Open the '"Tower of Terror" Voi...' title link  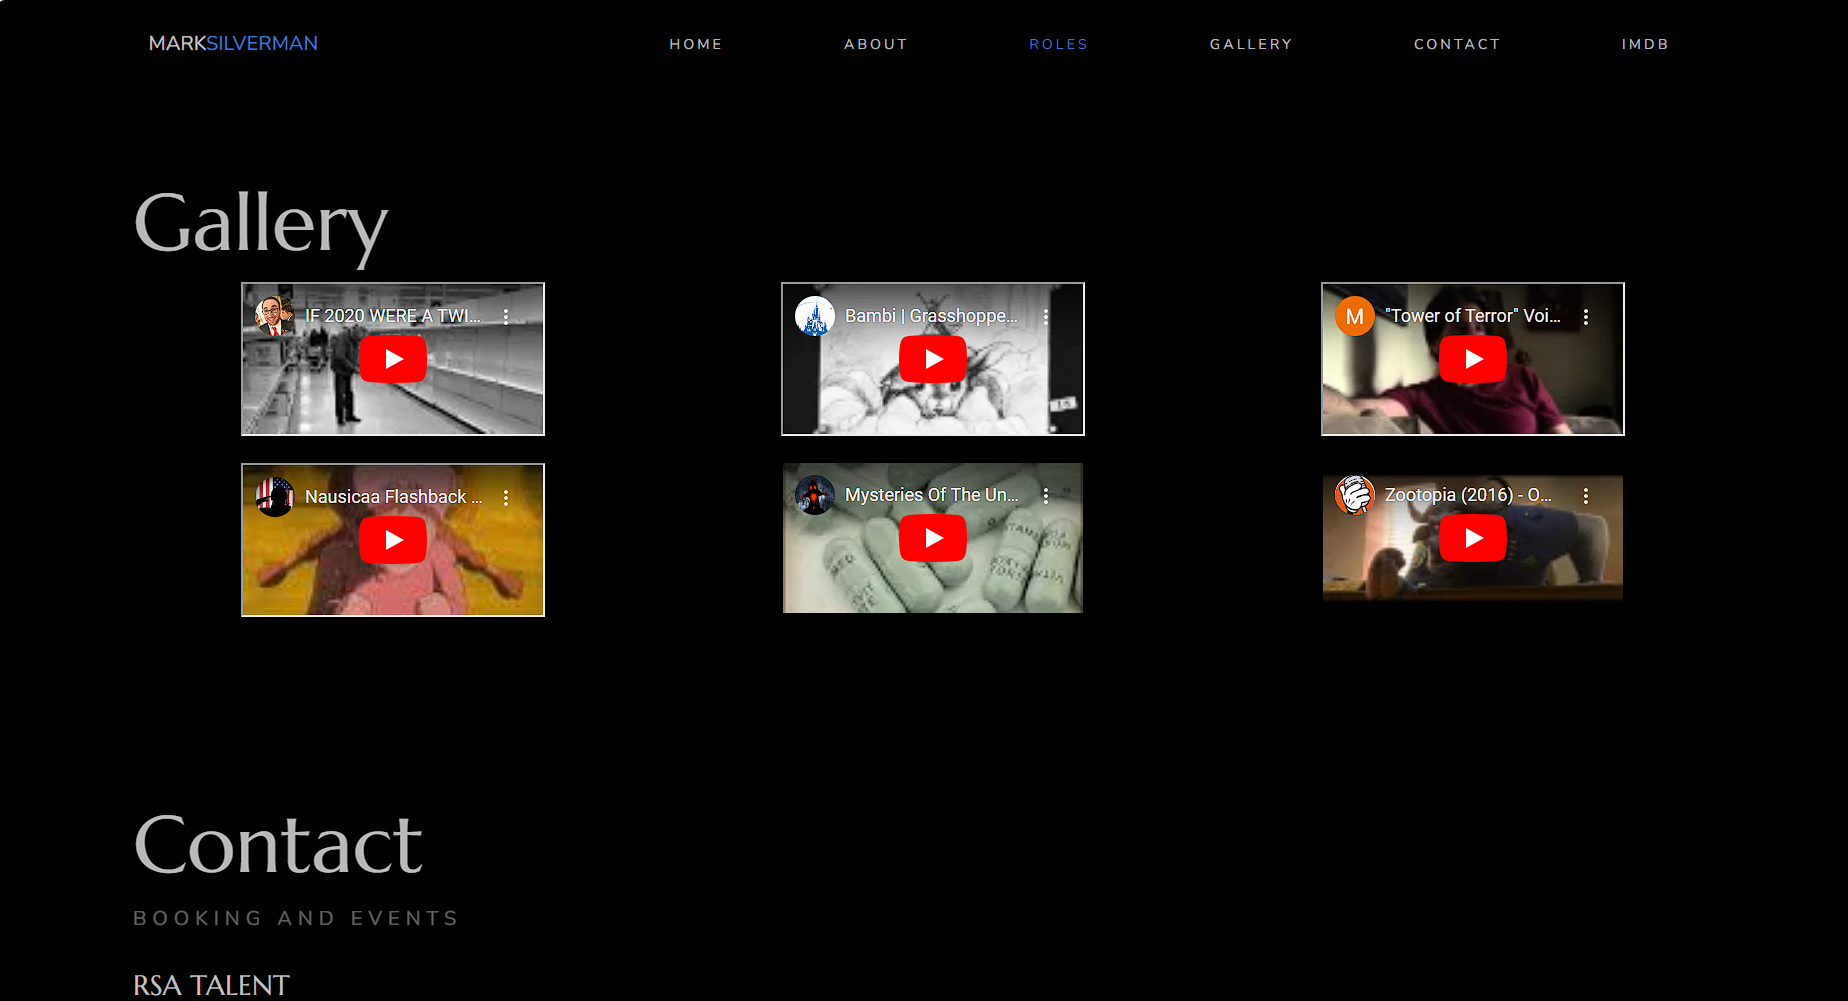(1473, 316)
